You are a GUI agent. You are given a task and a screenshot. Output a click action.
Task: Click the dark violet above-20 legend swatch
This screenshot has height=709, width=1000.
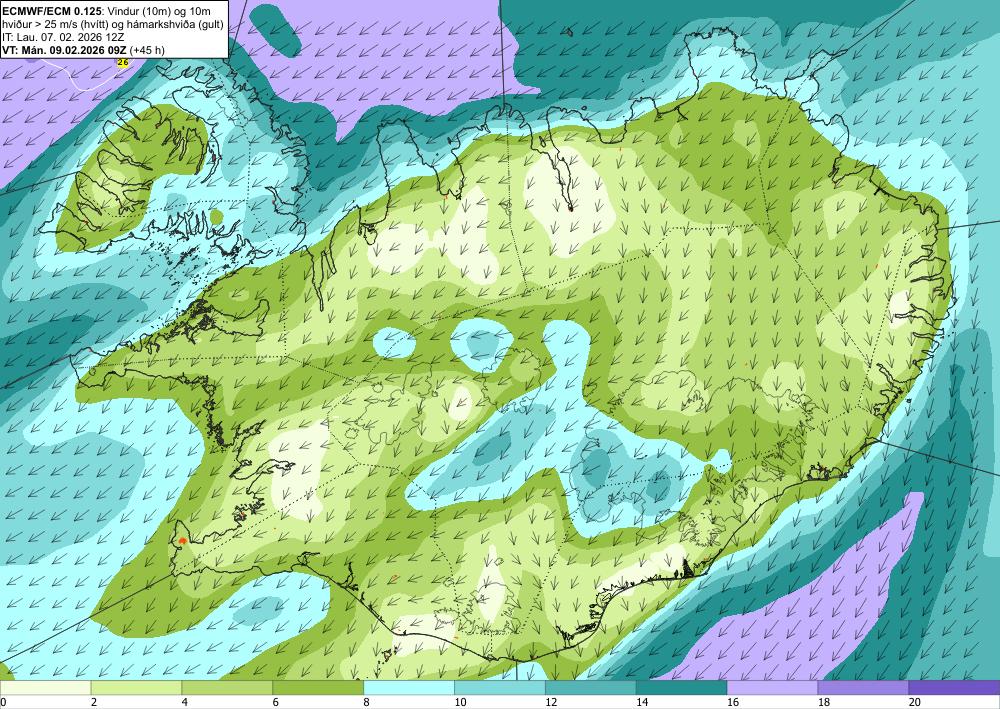[x=954, y=687]
